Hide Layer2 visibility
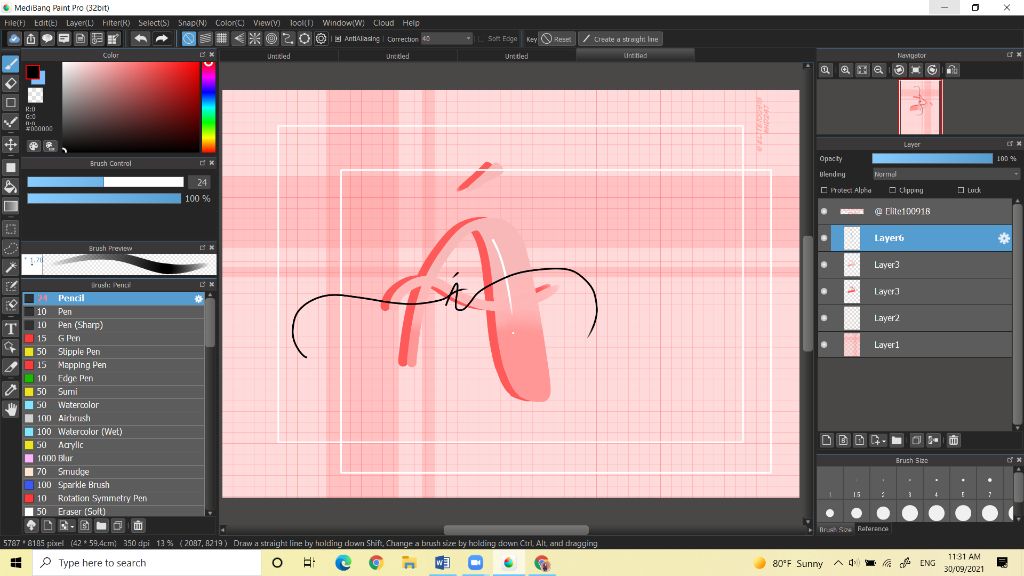Screen dimensions: 1024x576 point(824,318)
